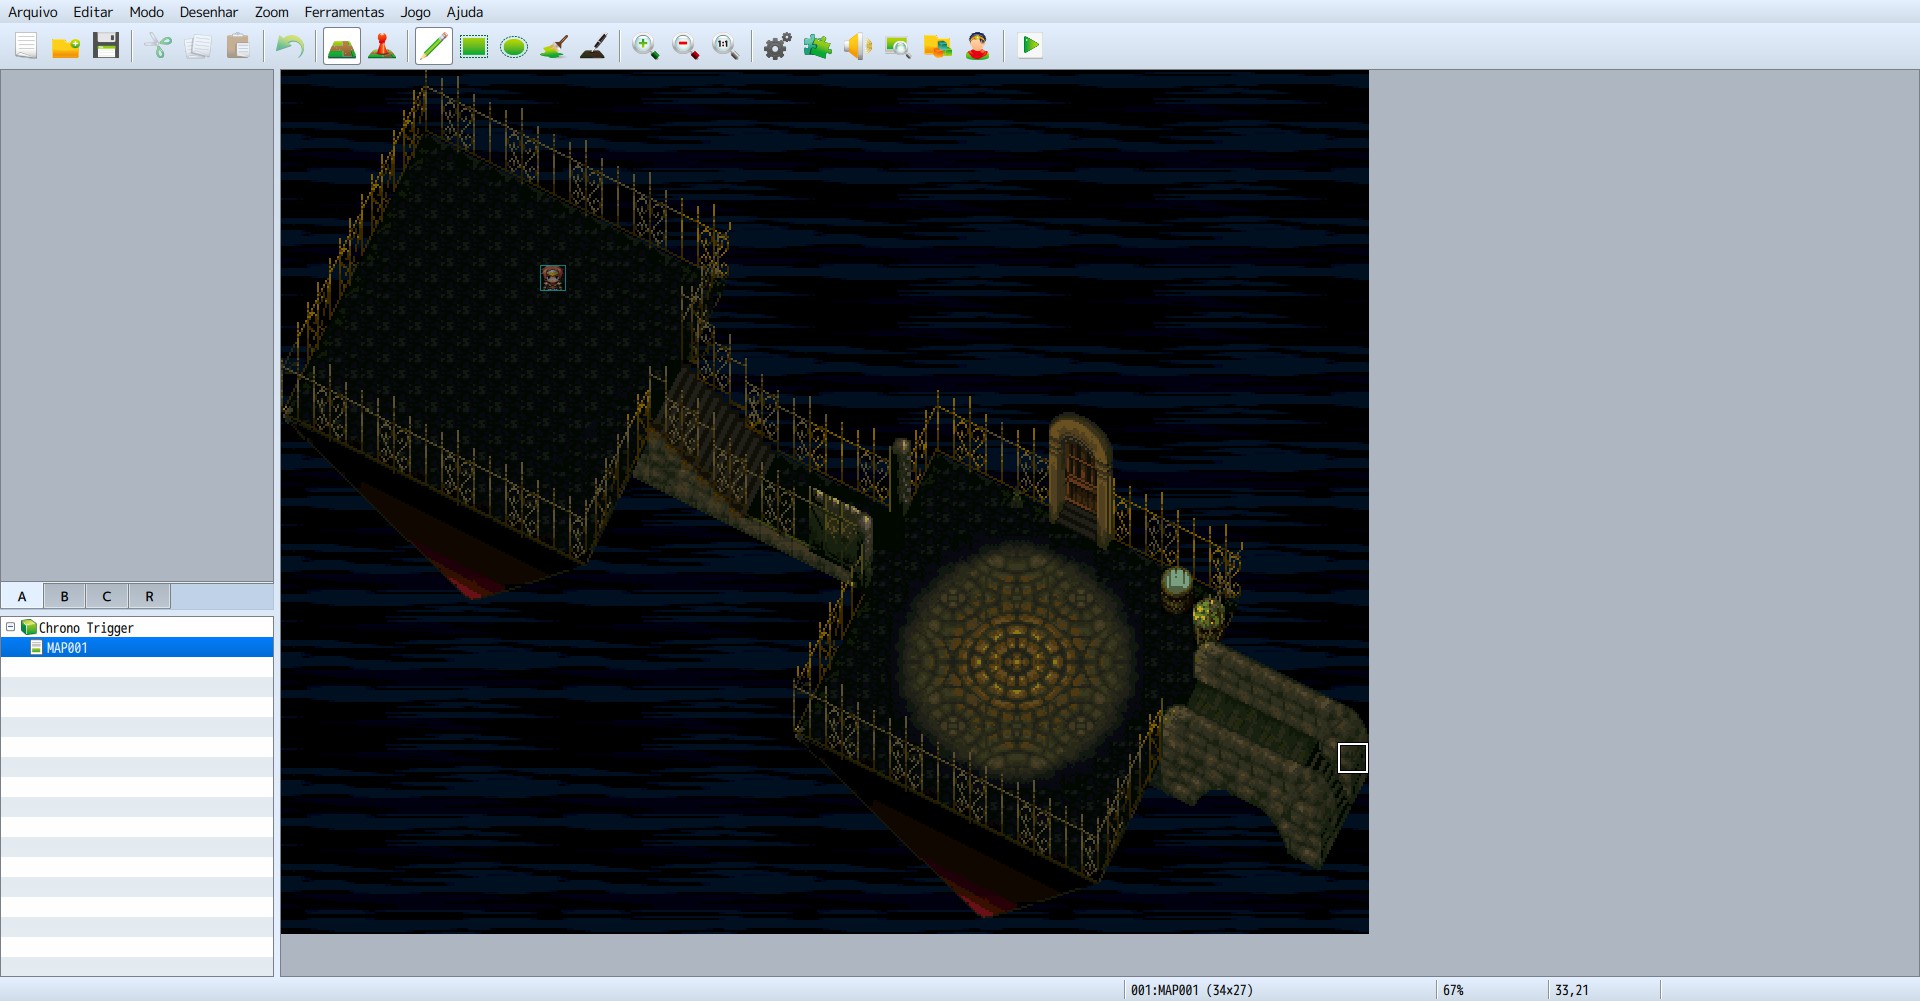Viewport: 1920px width, 1001px height.
Task: Select the Chrono Trigger project root
Action: [x=86, y=628]
